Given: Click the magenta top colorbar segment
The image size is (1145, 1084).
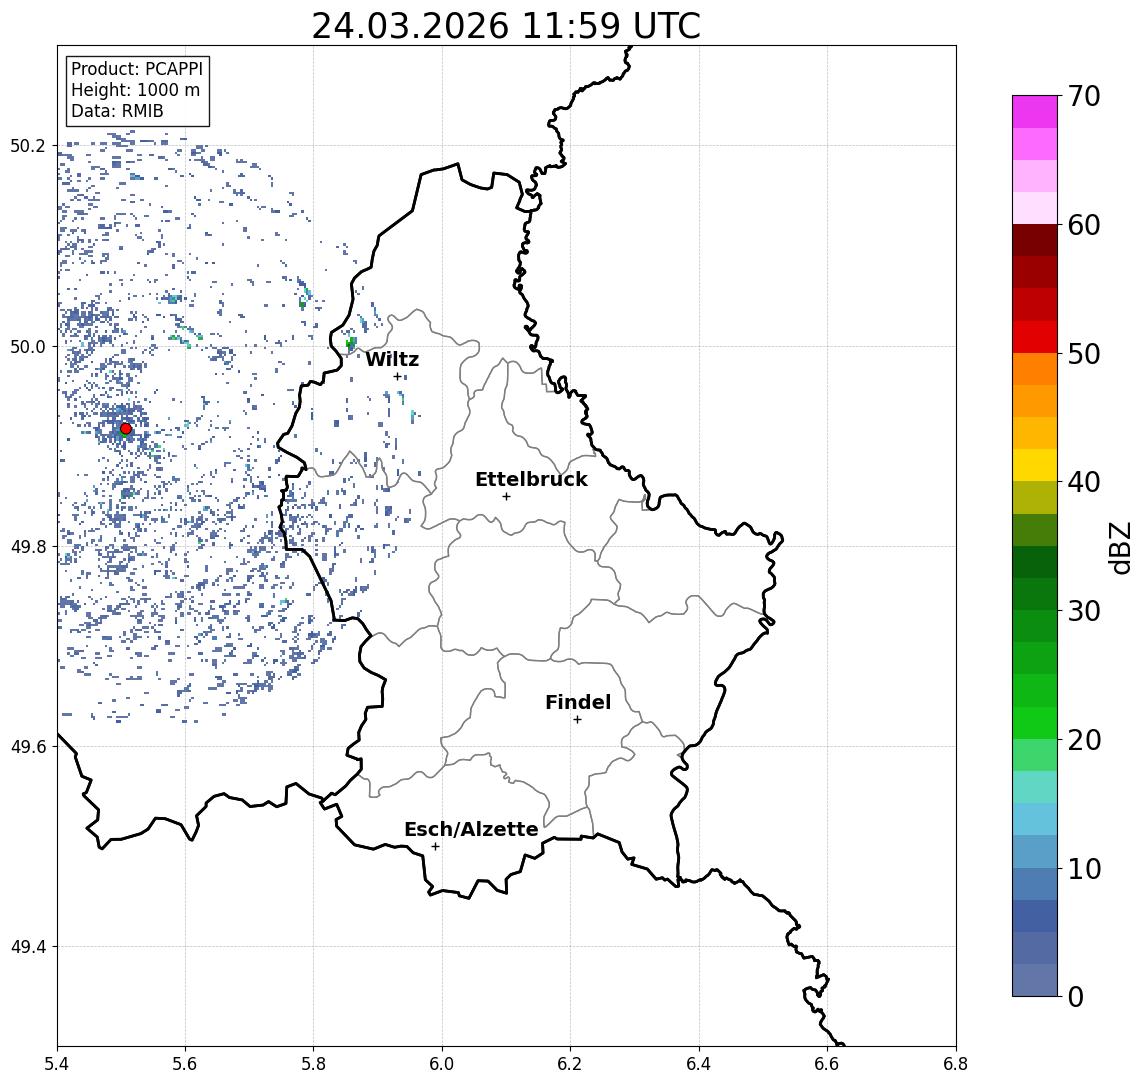Looking at the screenshot, I should click(x=1035, y=112).
